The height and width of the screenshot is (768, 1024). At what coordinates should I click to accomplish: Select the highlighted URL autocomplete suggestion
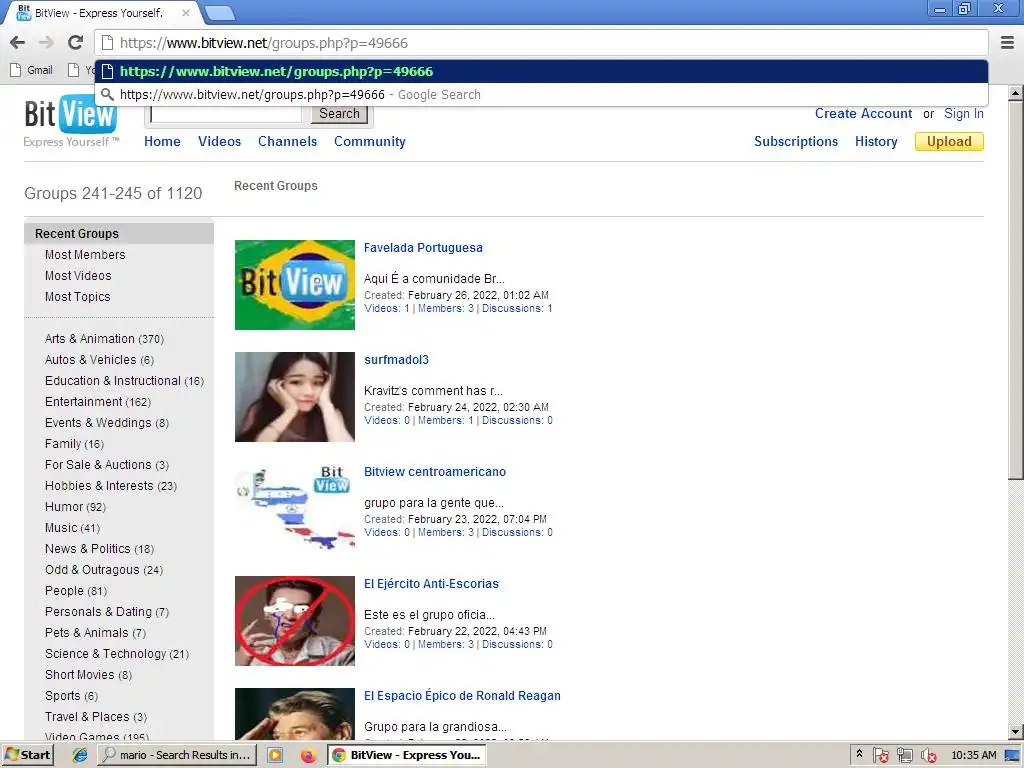(541, 71)
